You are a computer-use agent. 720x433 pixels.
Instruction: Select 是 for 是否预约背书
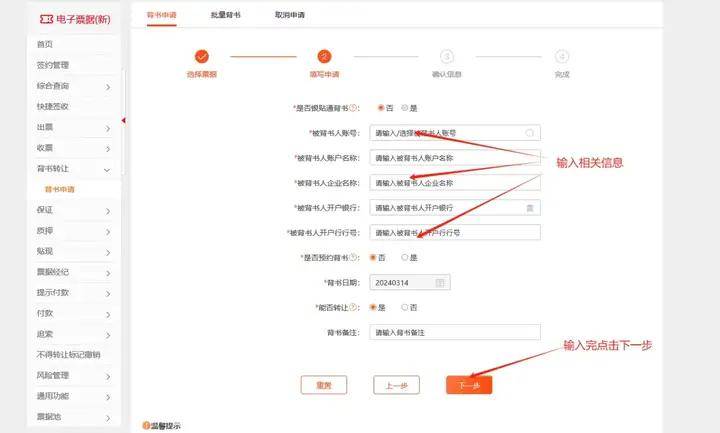405,258
